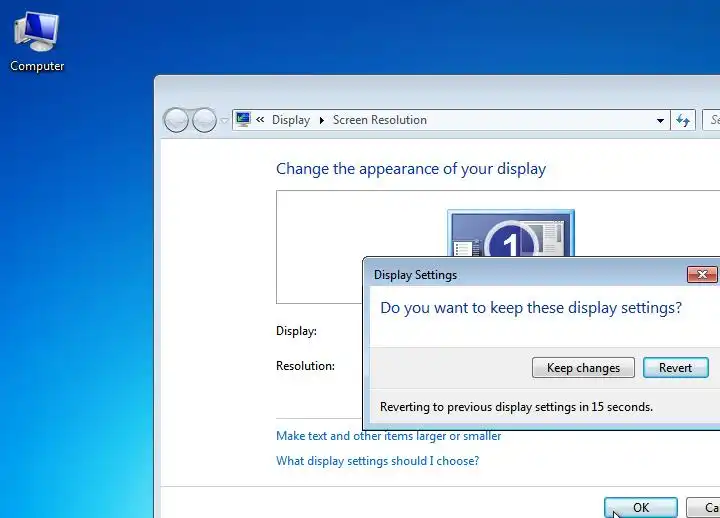This screenshot has width=720, height=518.
Task: Expand the arrow after Display breadcrumb
Action: 322,120
